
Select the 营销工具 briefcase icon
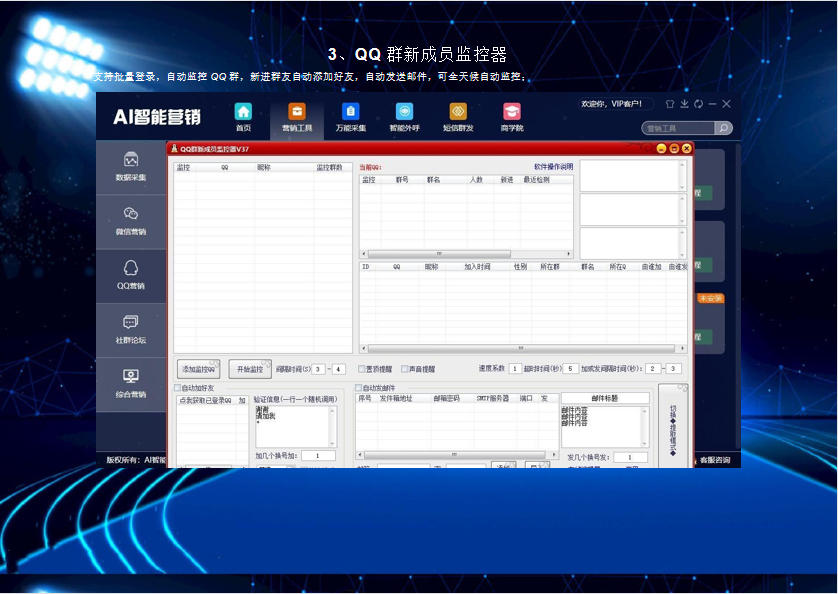[x=297, y=112]
